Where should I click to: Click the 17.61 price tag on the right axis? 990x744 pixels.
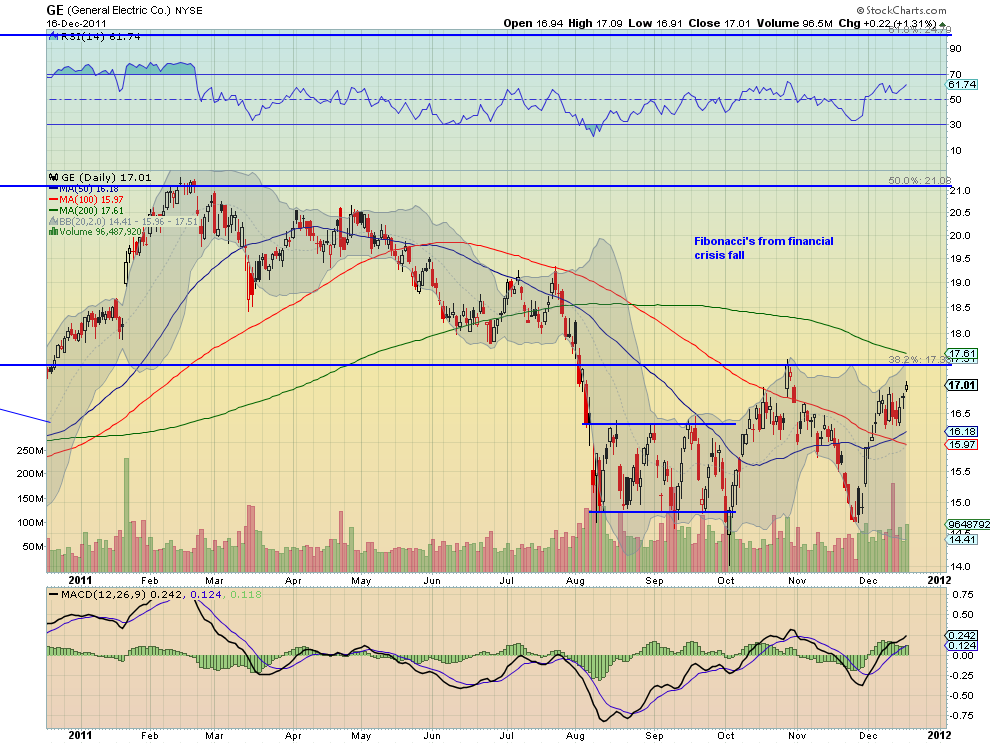(961, 354)
